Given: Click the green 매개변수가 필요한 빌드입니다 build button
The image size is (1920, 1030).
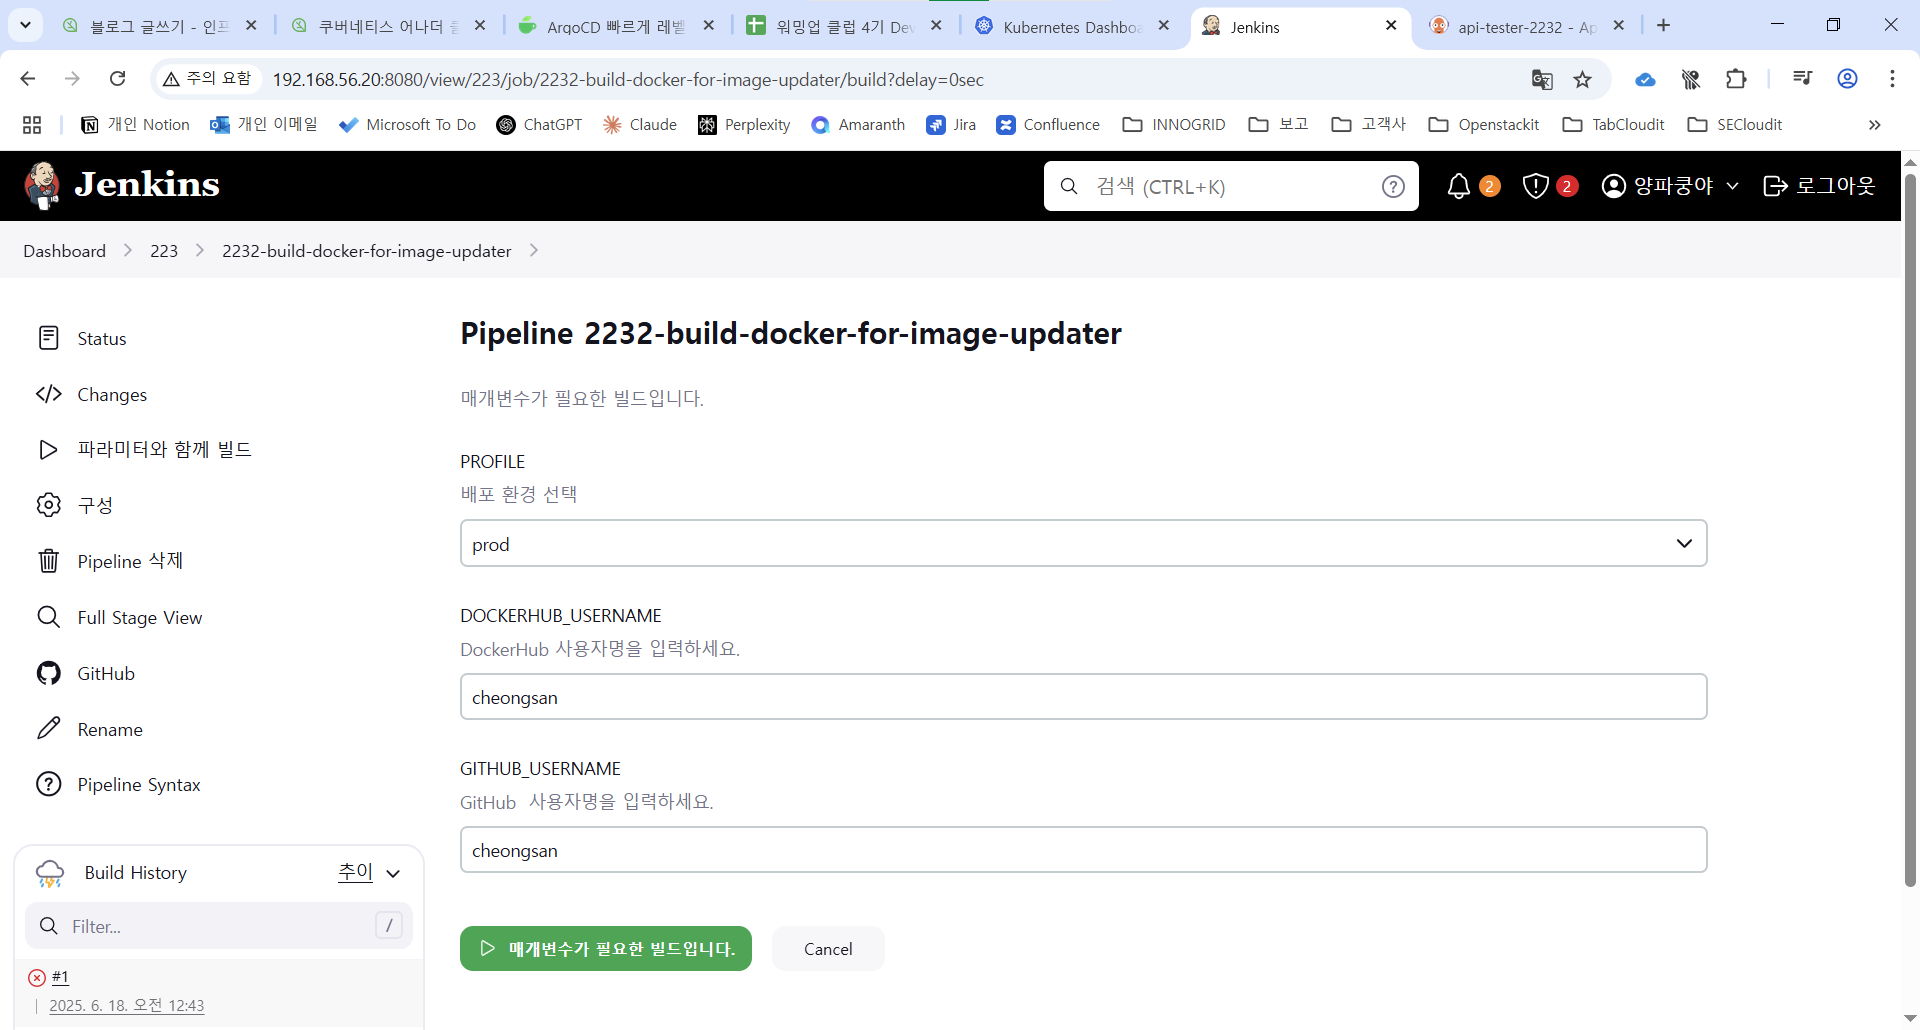Looking at the screenshot, I should [606, 948].
